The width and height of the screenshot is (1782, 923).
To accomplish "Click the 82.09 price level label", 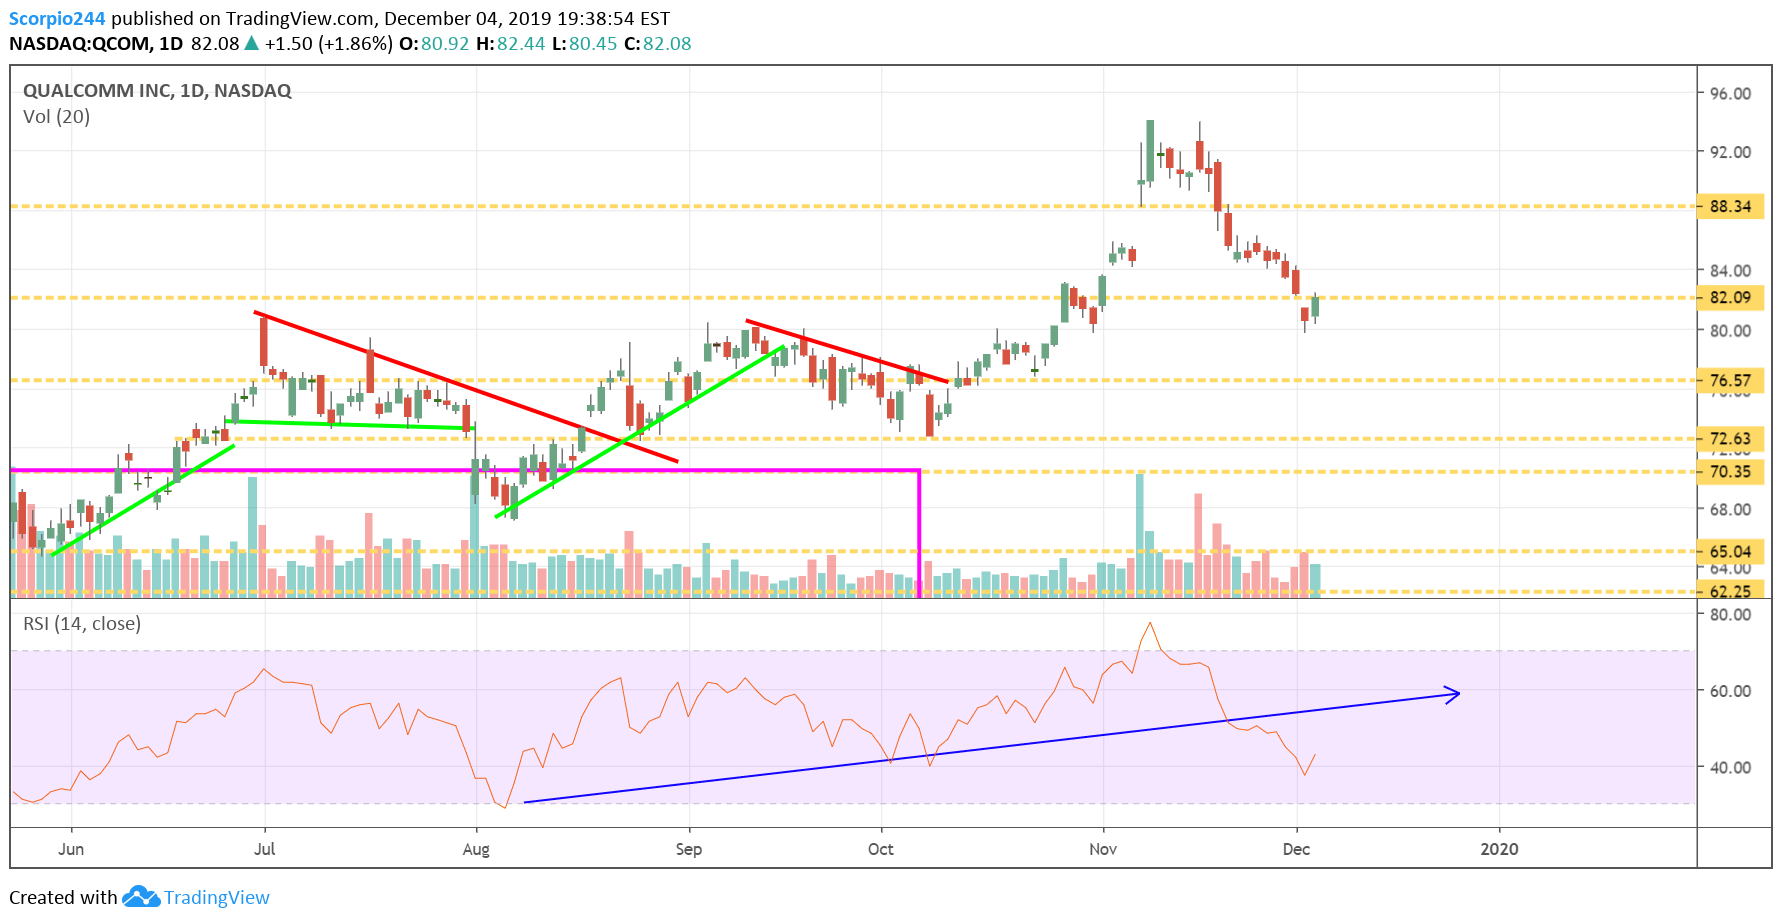I will 1731,297.
